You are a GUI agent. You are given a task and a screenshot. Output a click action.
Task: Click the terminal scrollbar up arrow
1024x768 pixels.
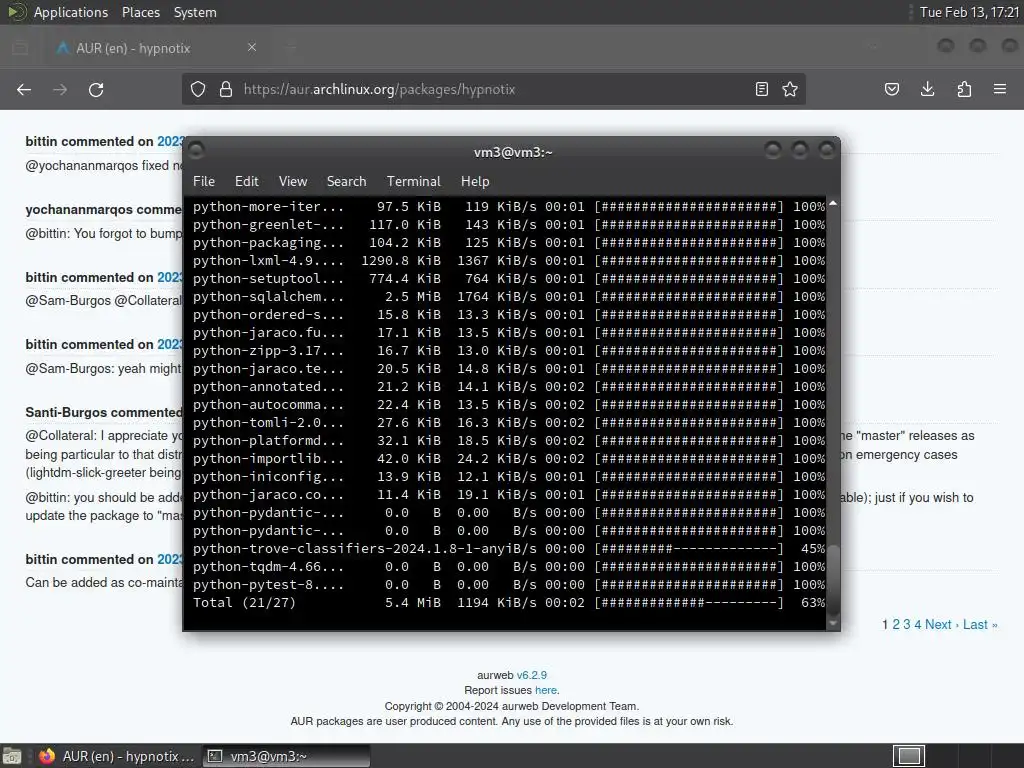coord(833,204)
